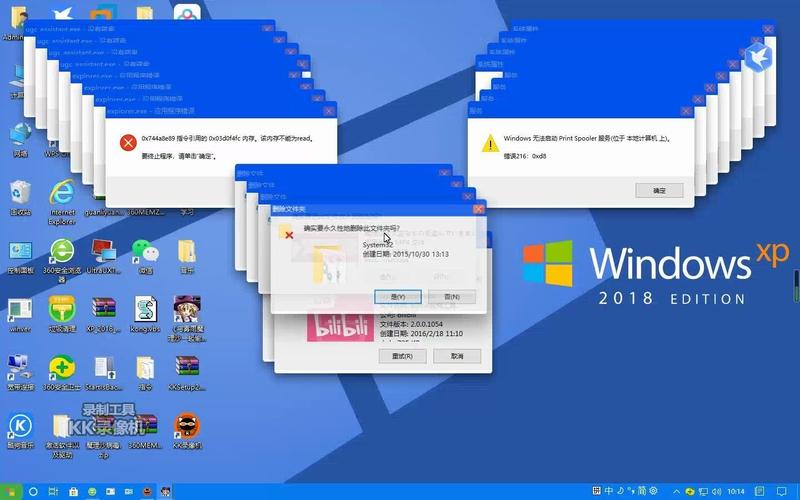The image size is (800, 500).
Task: Open the KK录像机 desktop shortcut
Action: pos(187,432)
